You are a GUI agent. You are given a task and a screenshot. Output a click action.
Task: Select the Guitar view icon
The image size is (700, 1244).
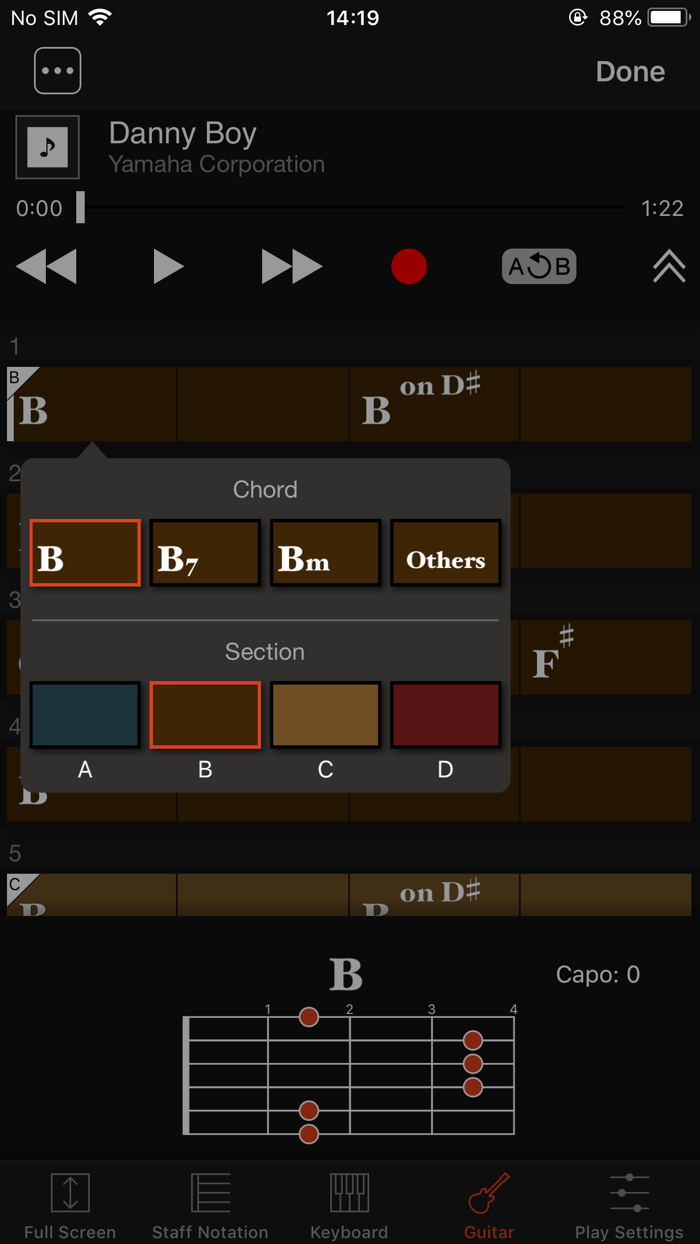click(489, 1200)
